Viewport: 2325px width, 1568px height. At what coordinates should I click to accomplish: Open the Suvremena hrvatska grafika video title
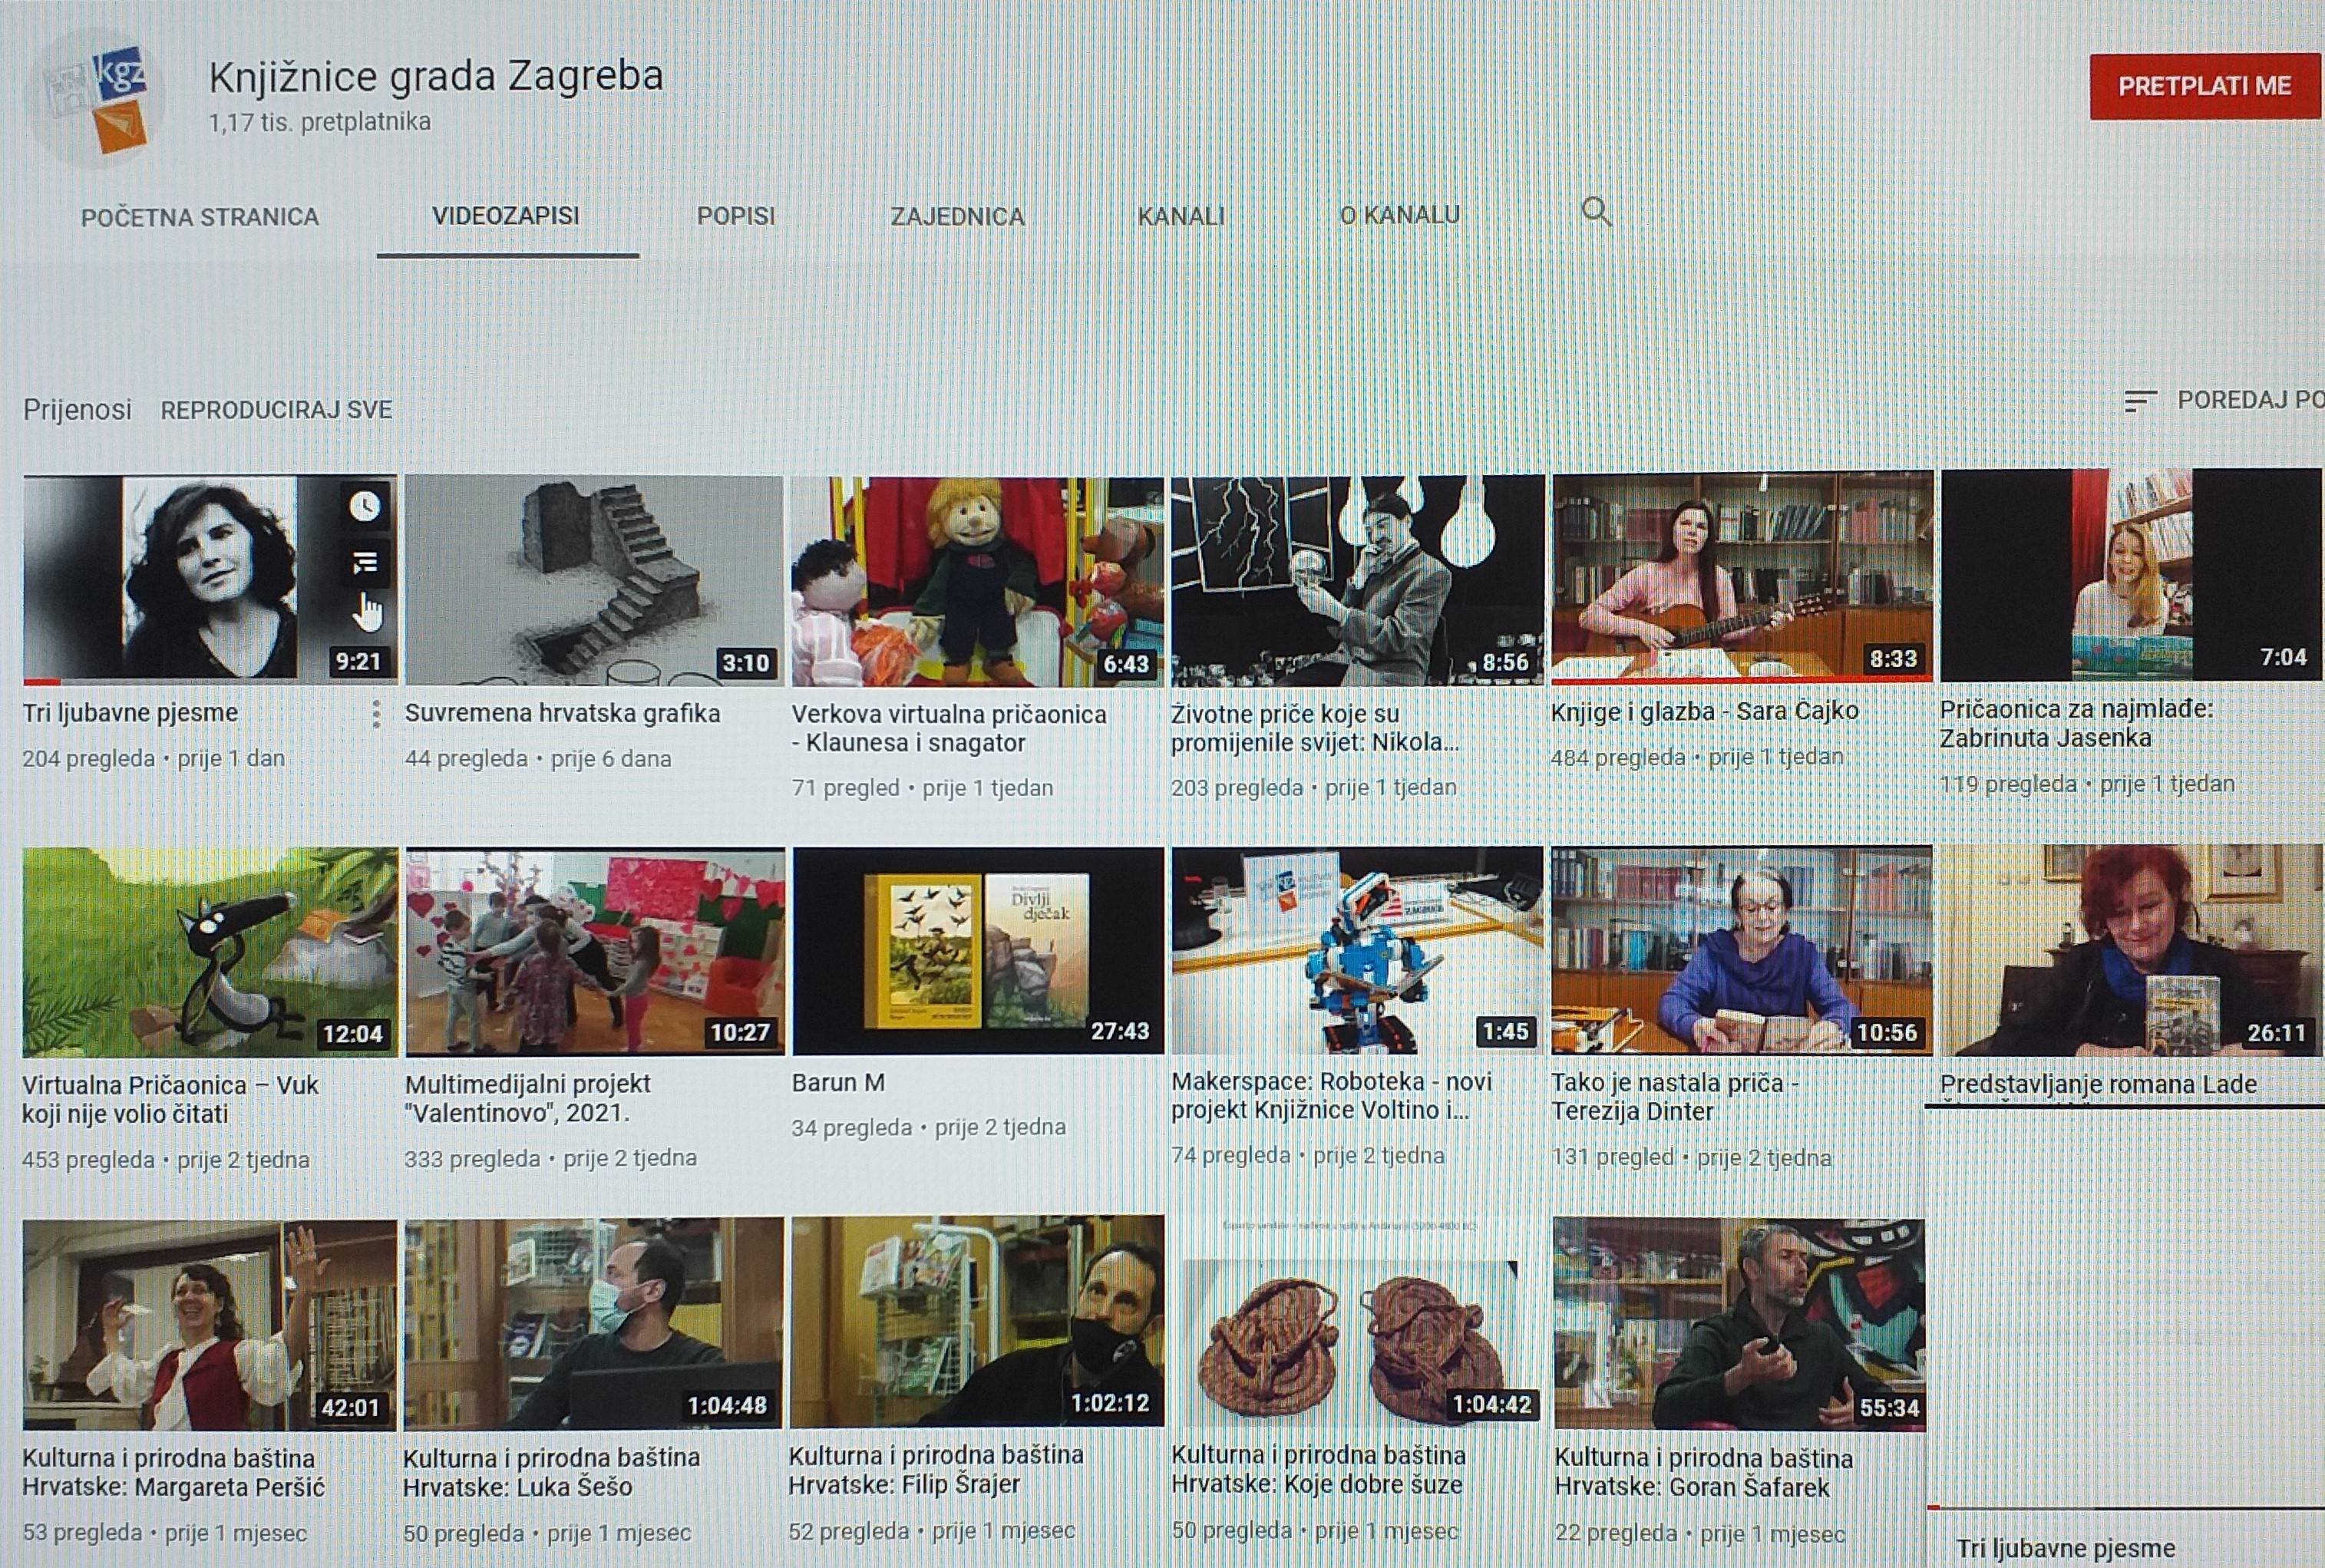point(562,714)
